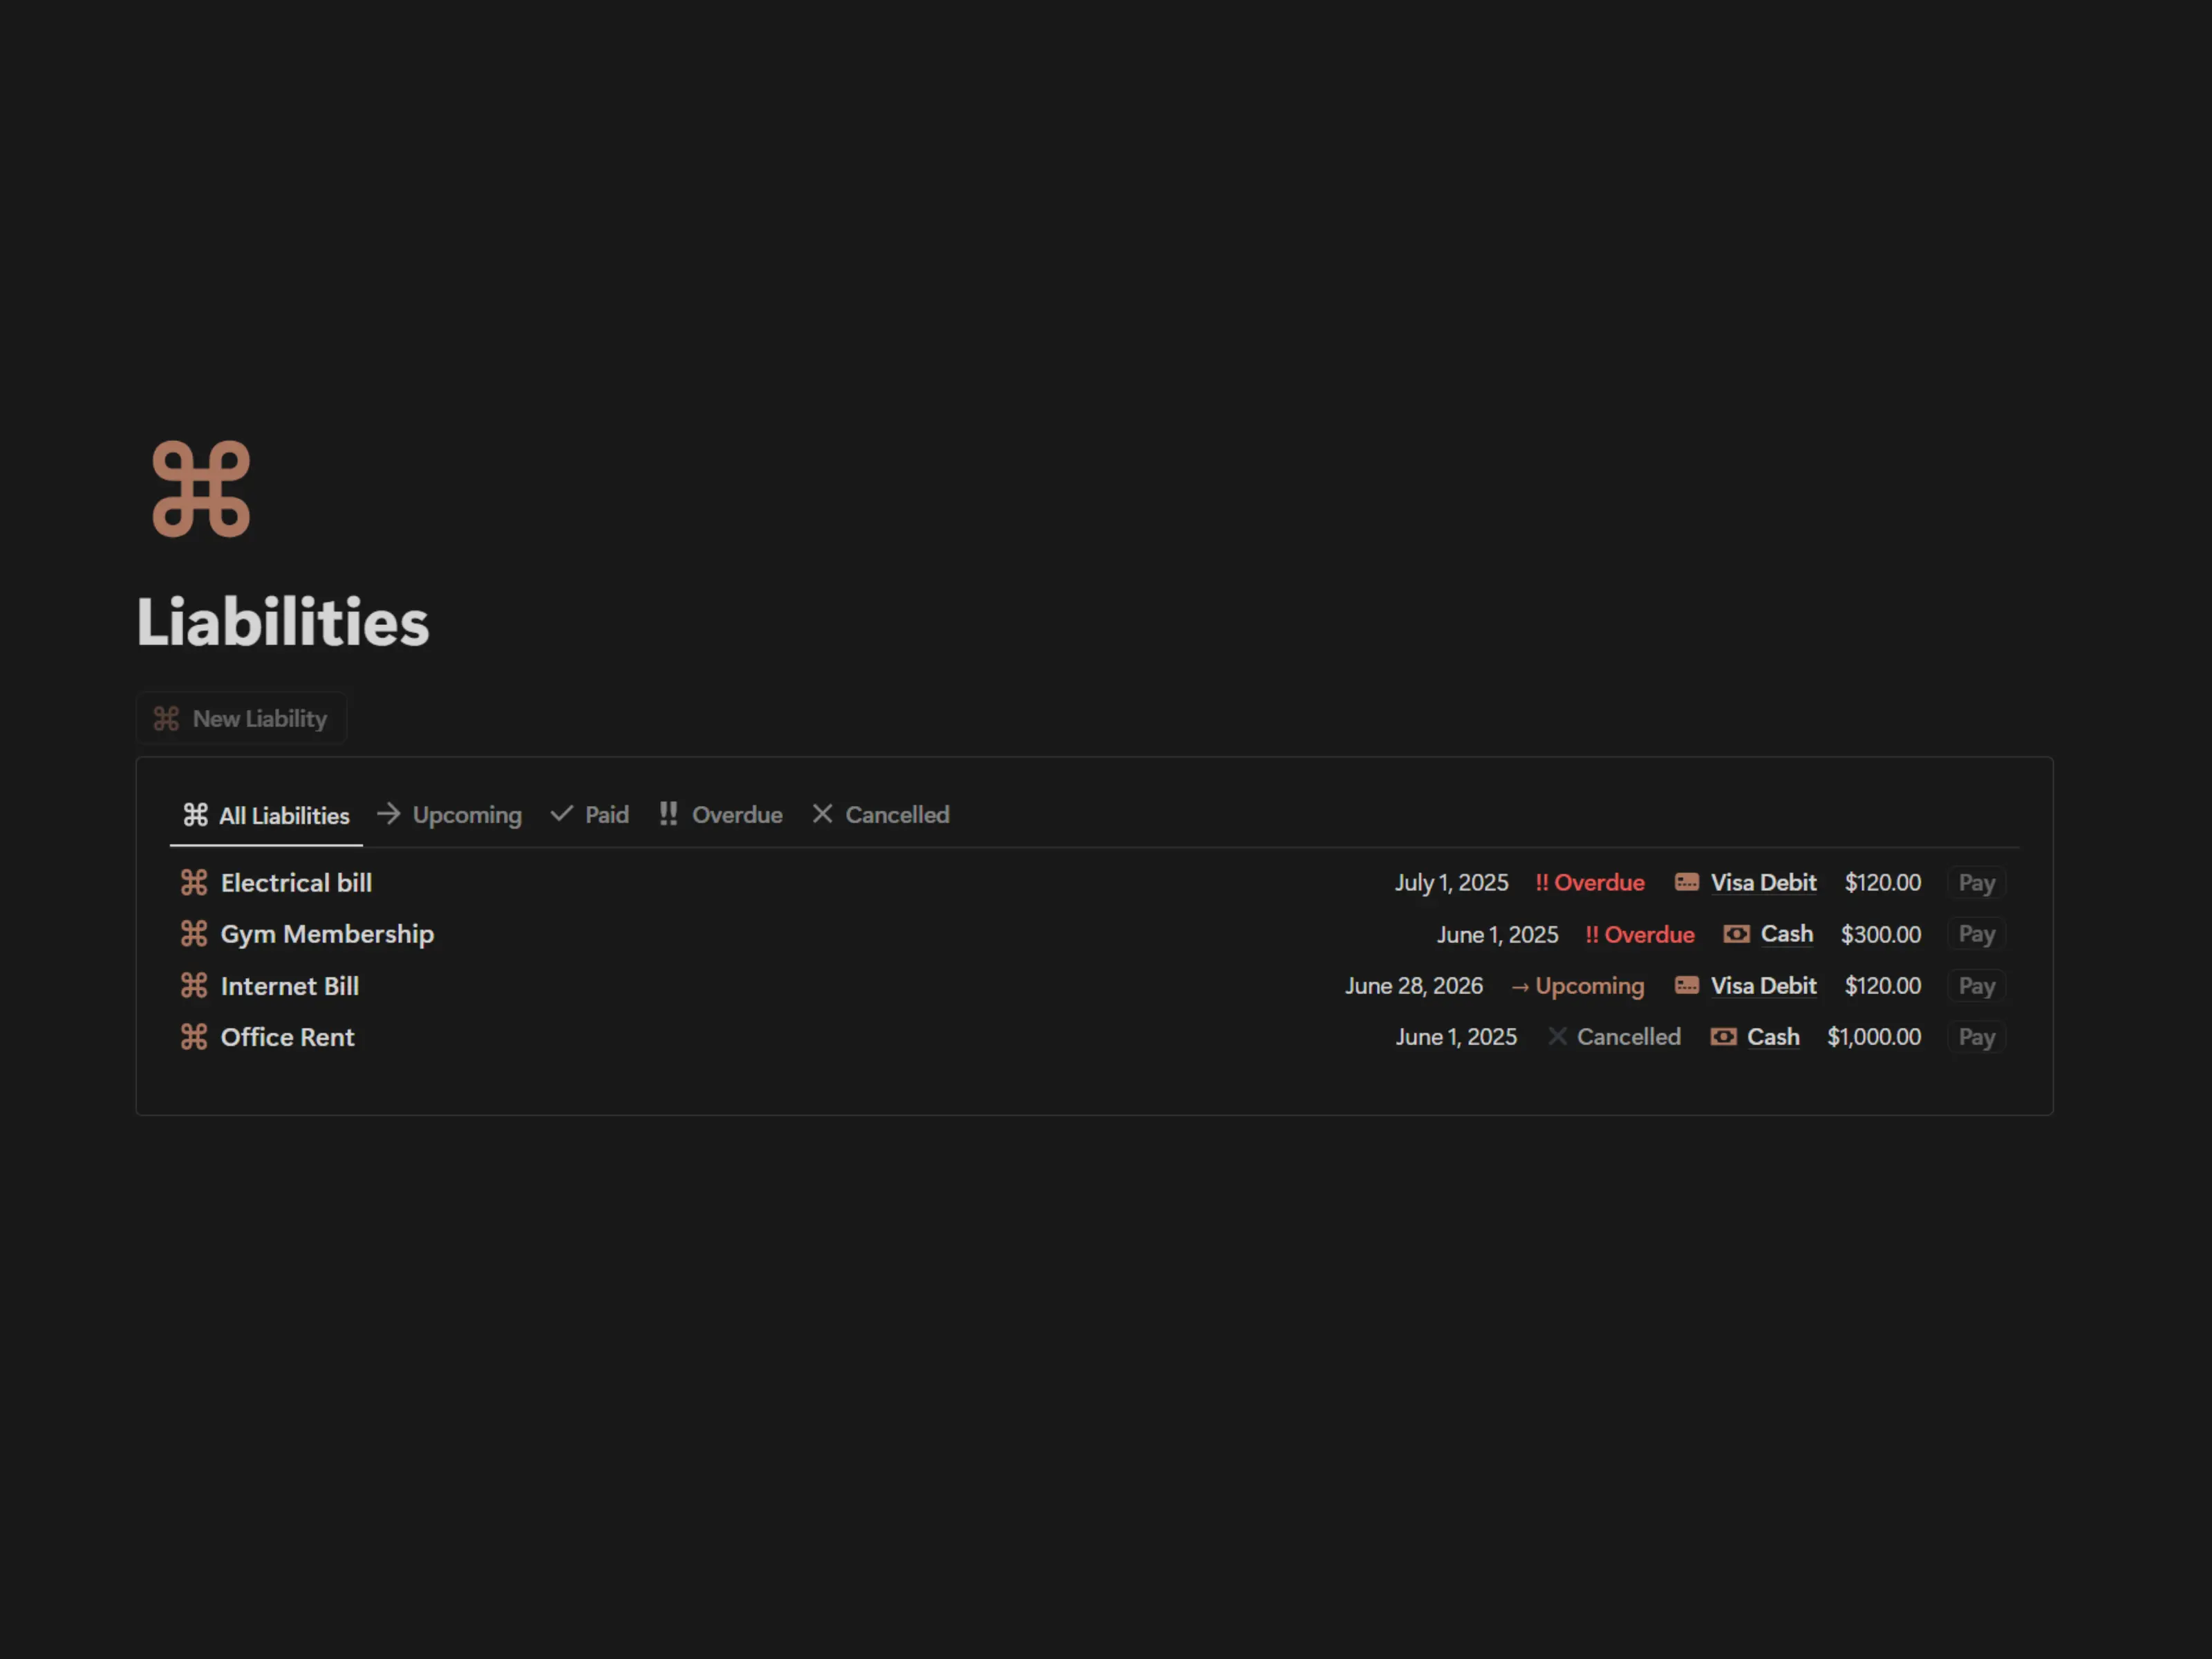Image resolution: width=2212 pixels, height=1659 pixels.
Task: Click the command icon beside Electrical bill
Action: coord(194,882)
